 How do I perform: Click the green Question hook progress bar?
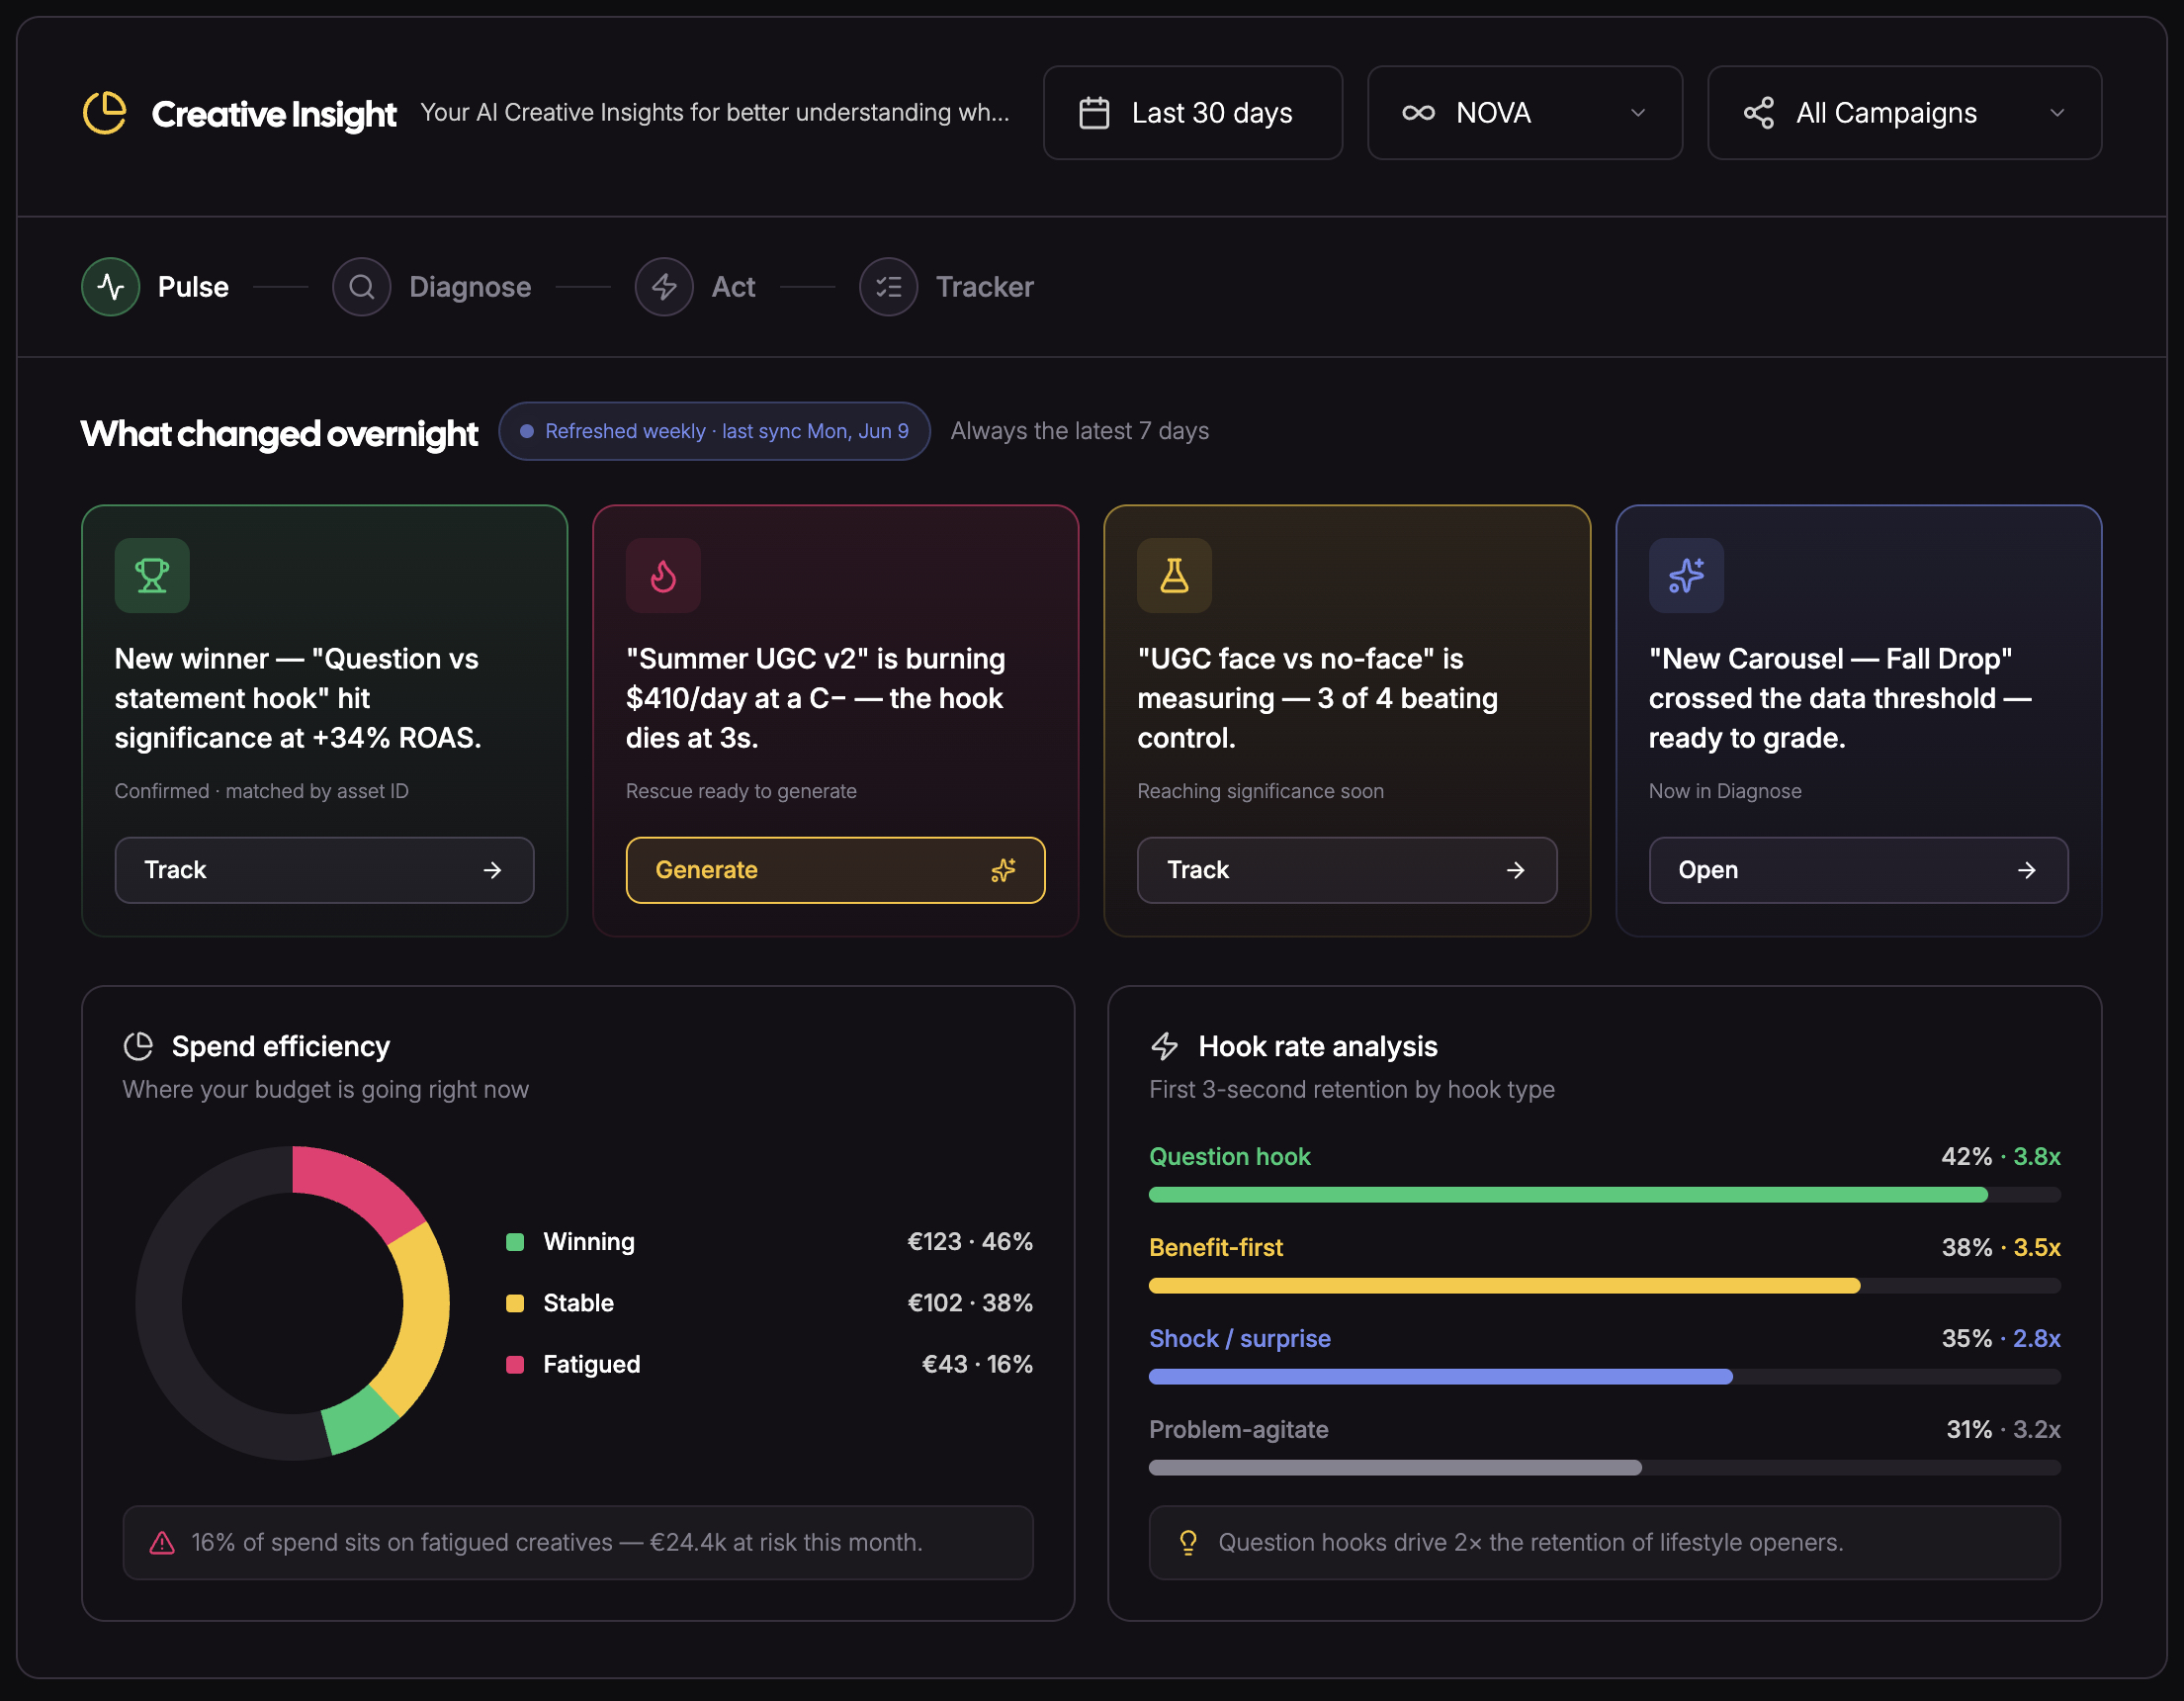tap(1568, 1195)
